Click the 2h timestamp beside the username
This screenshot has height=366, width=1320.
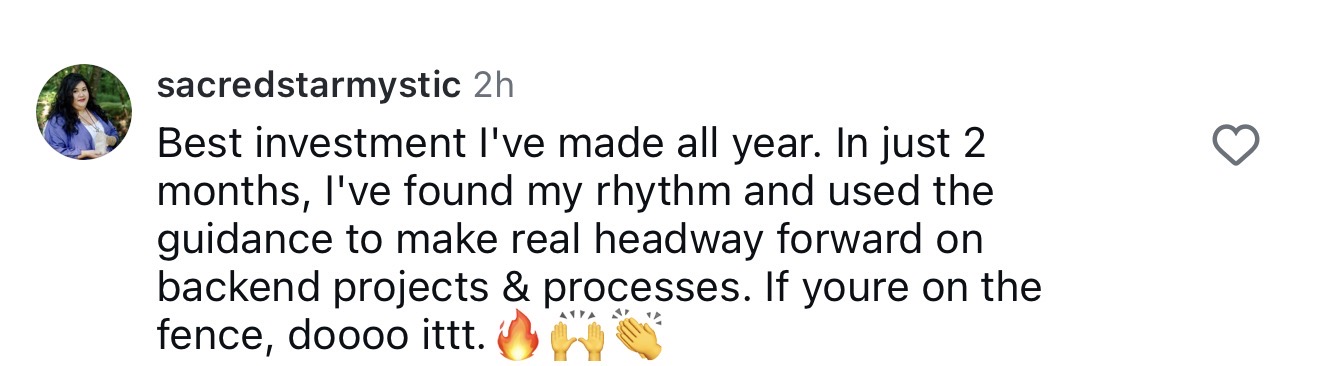493,87
